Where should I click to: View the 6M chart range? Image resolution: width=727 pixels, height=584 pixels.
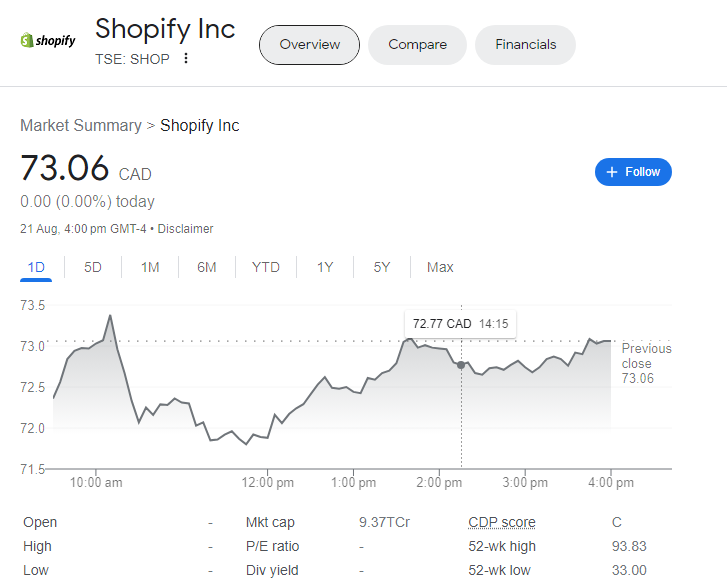tap(207, 267)
